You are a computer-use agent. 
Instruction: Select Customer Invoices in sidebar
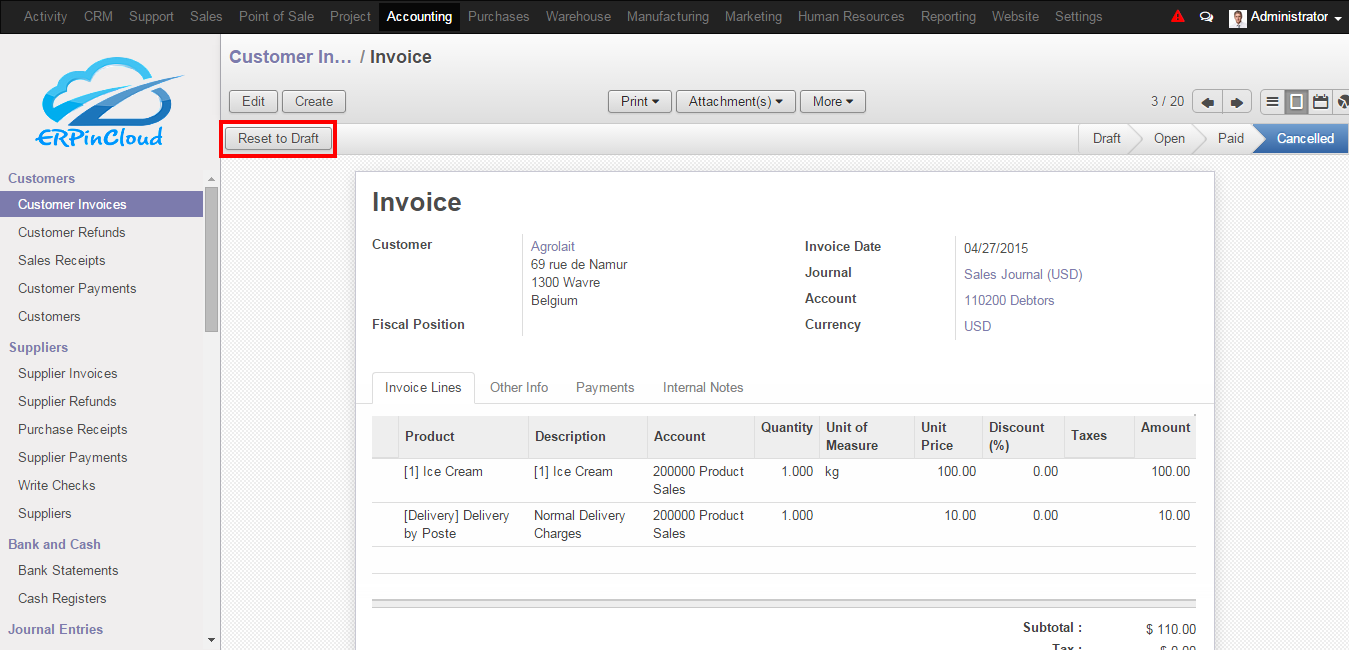101,205
